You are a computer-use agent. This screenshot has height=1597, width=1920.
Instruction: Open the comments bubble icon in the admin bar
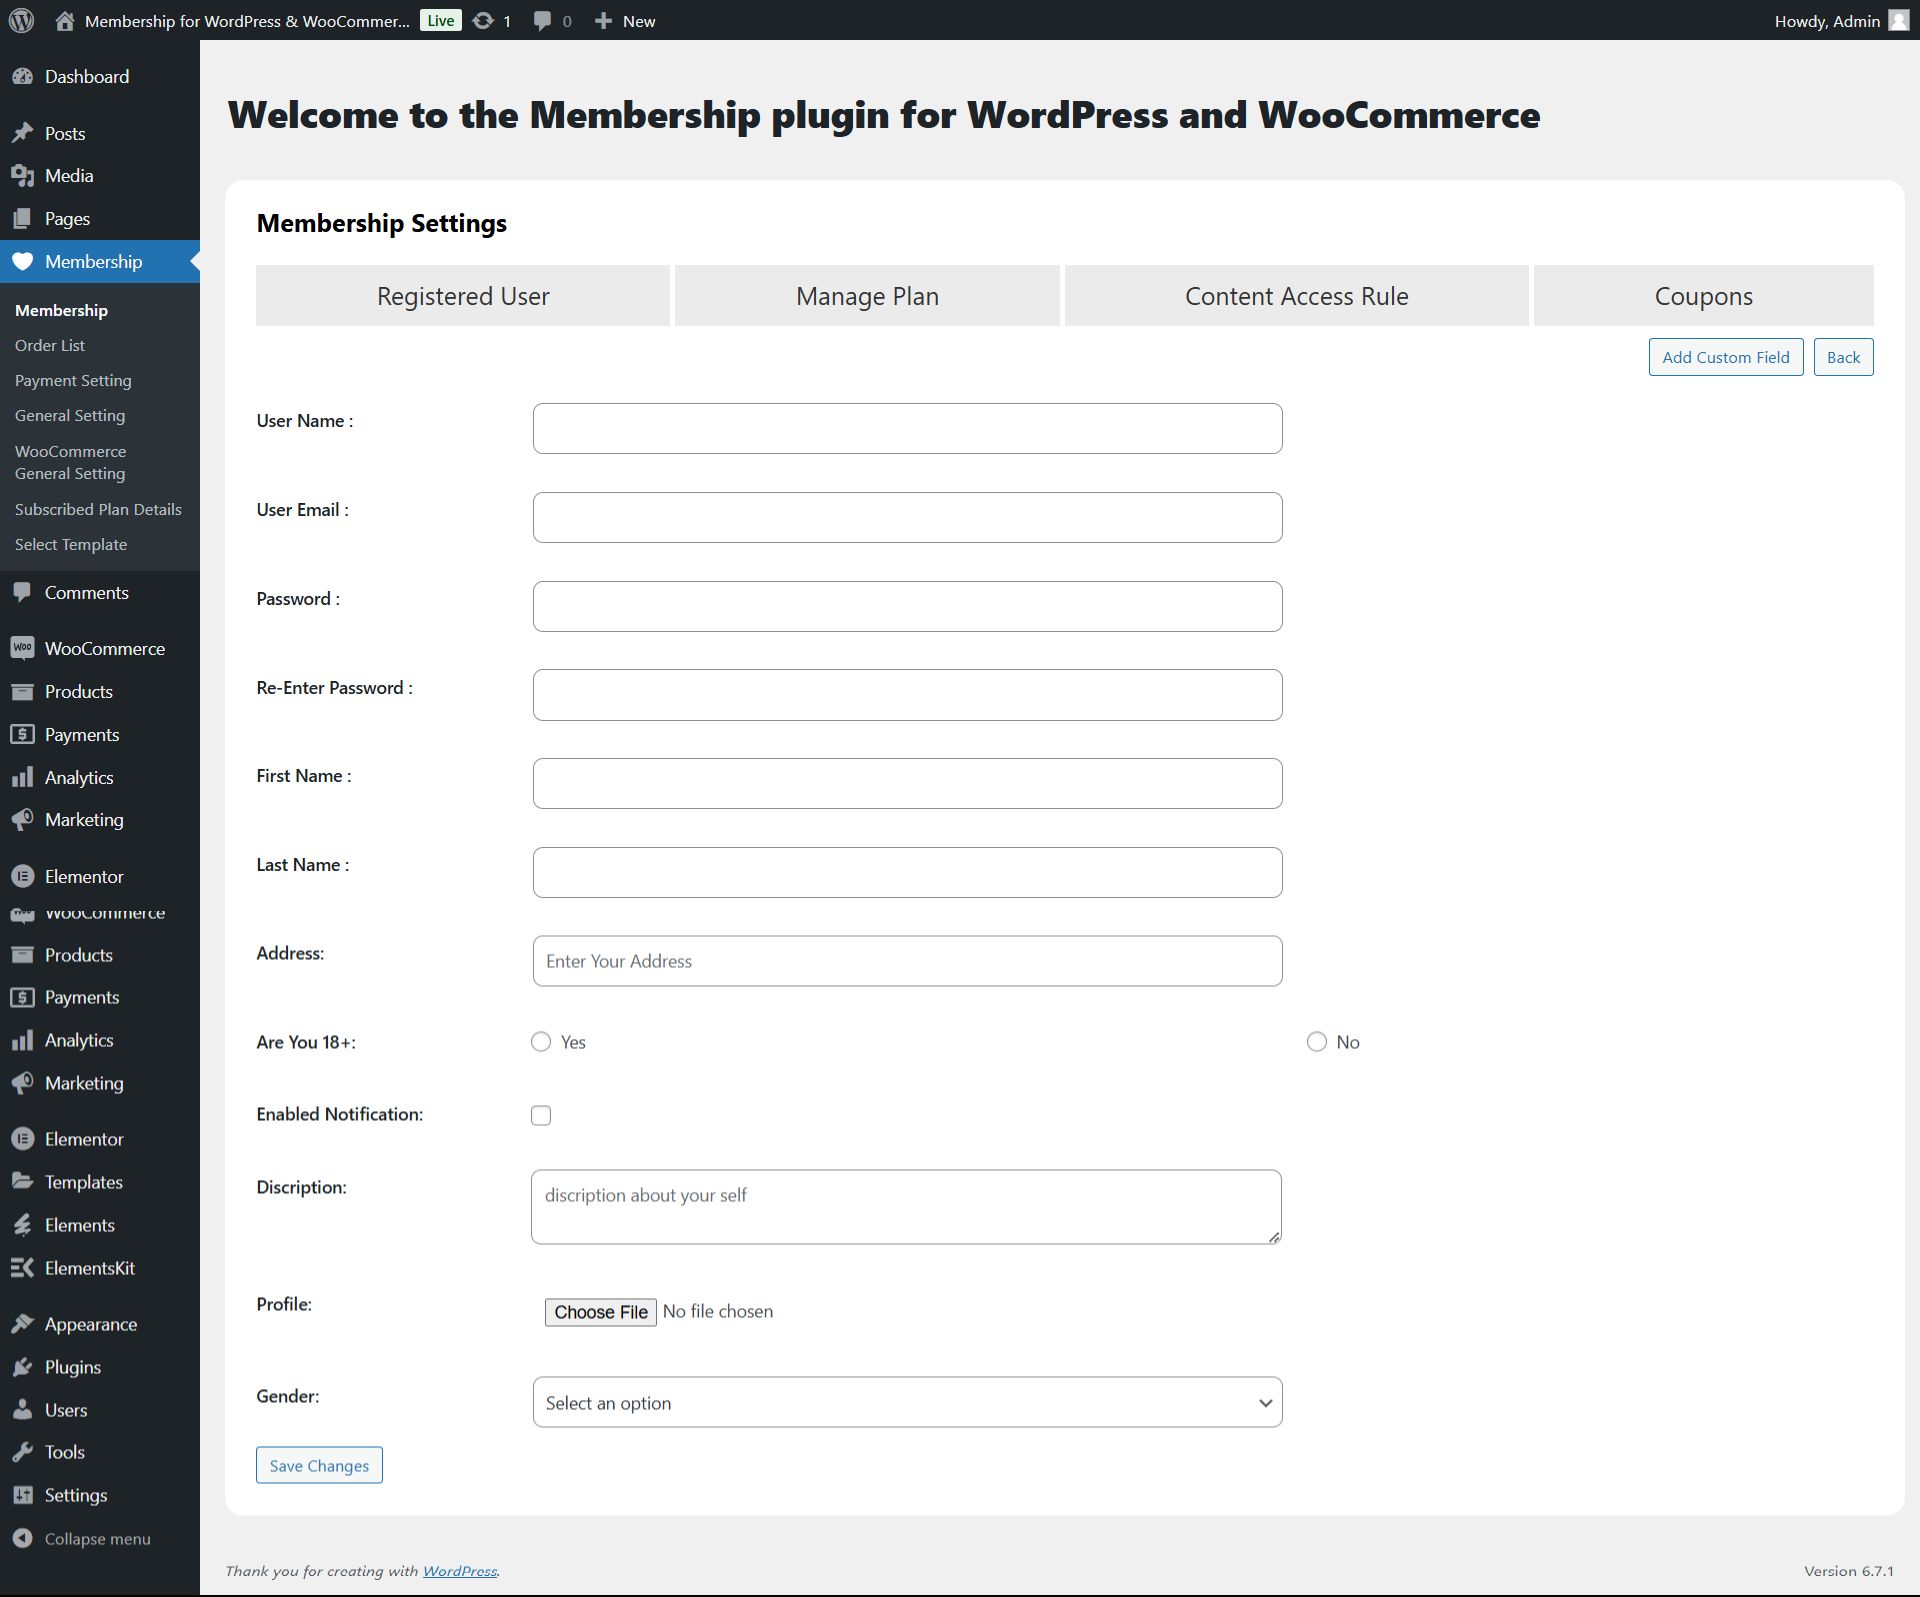542,20
